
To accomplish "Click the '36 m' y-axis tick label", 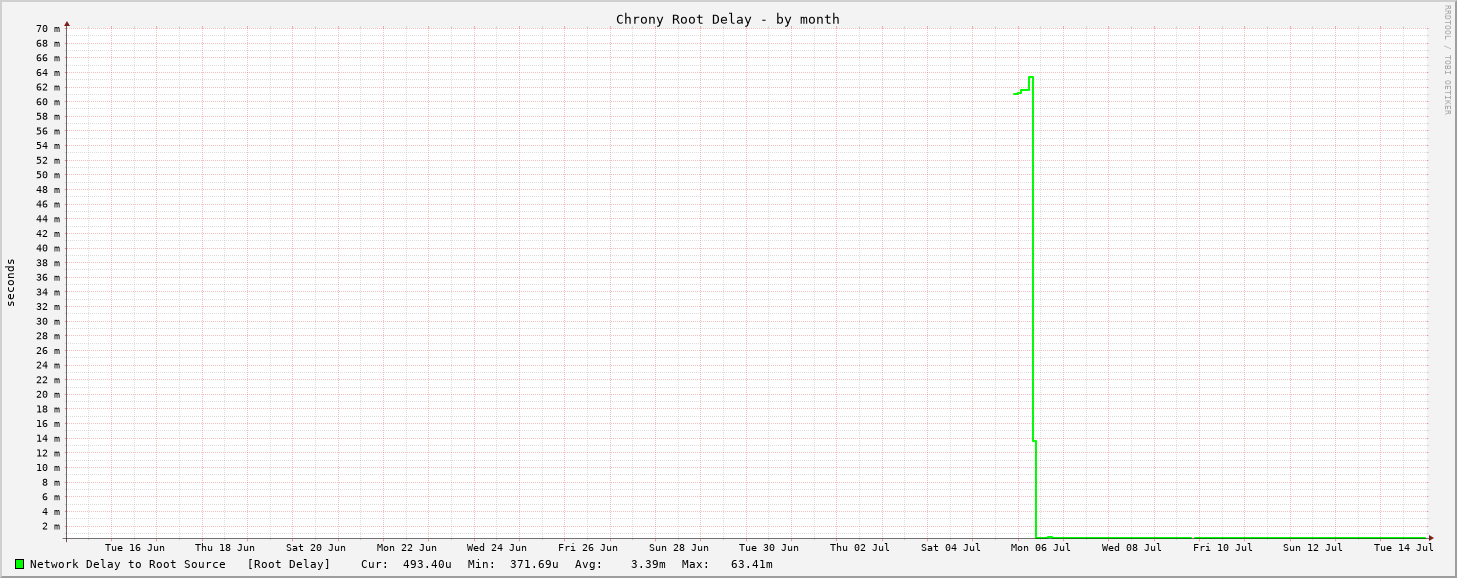I will click(48, 277).
